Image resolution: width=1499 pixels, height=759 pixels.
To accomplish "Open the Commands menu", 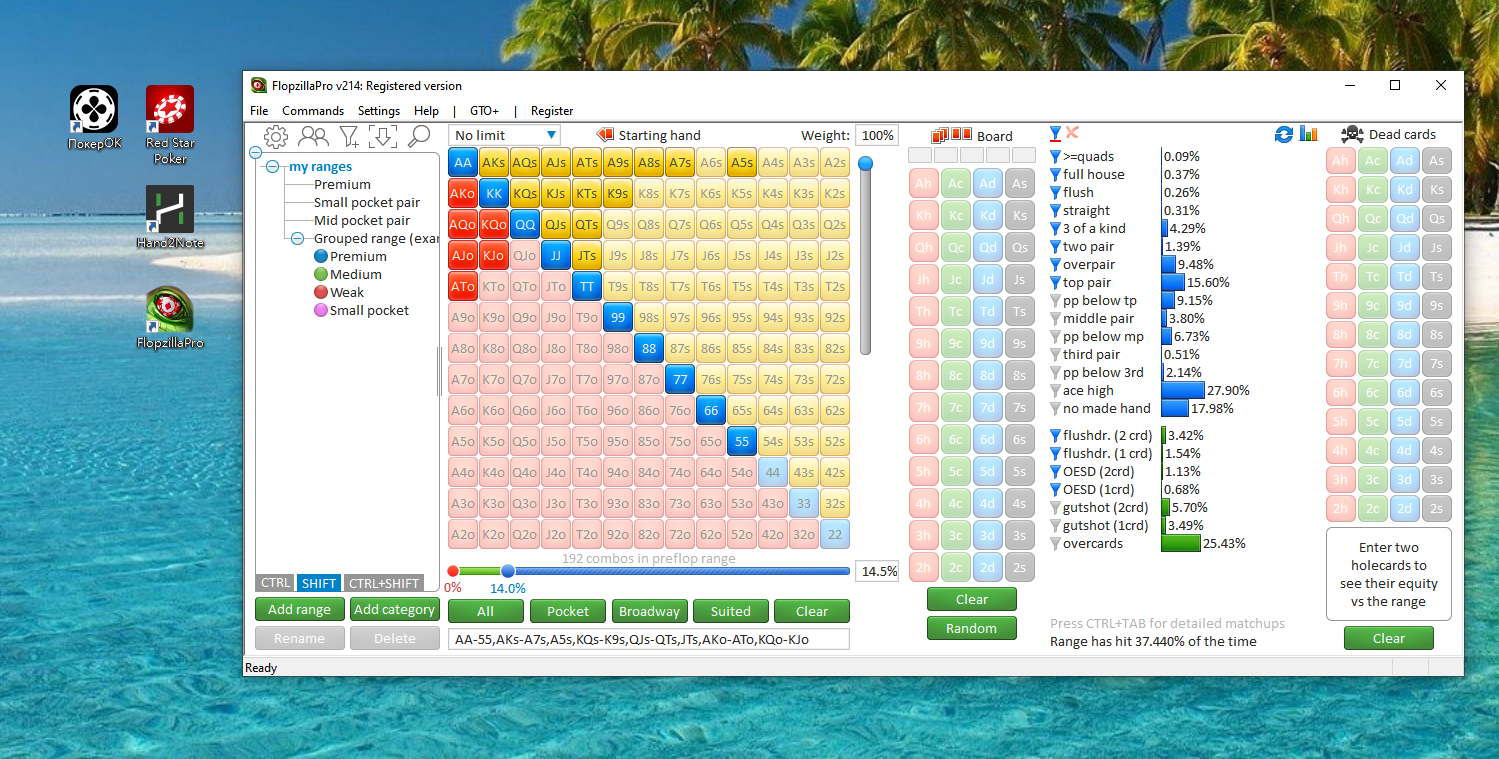I will [x=313, y=111].
